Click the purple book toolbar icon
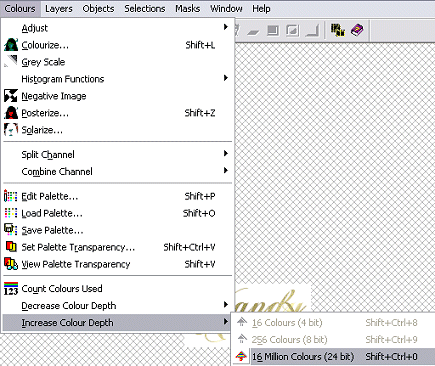 pos(357,30)
